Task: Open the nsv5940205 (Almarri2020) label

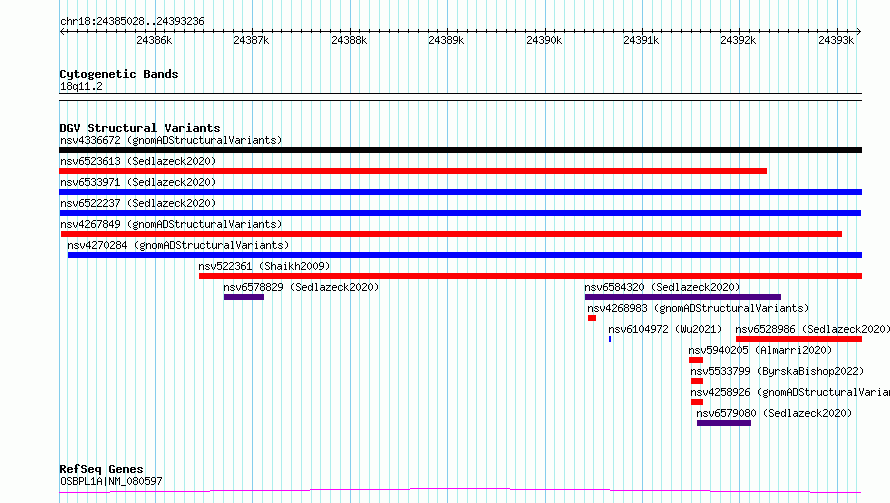Action: pos(760,350)
